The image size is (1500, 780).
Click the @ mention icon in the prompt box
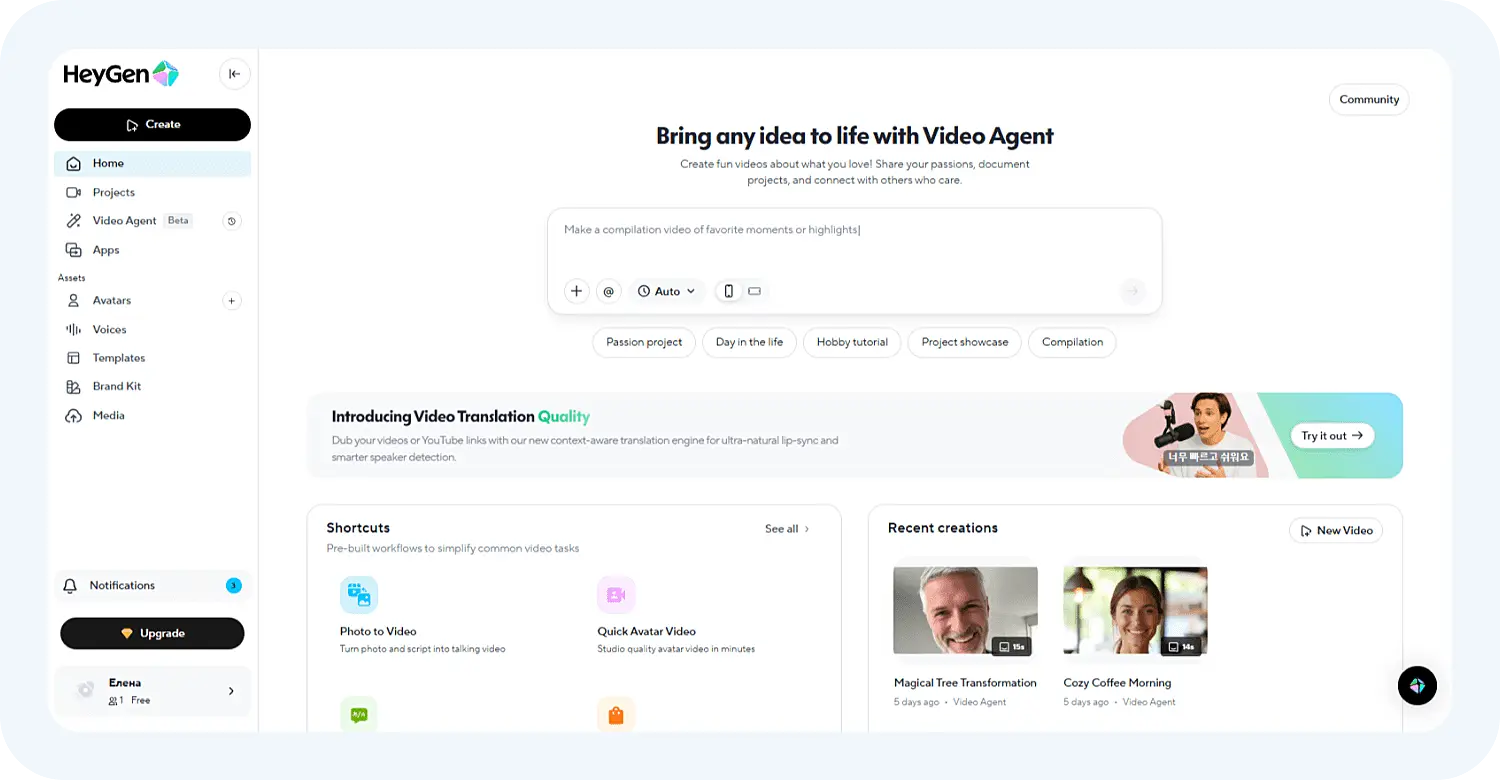(609, 291)
